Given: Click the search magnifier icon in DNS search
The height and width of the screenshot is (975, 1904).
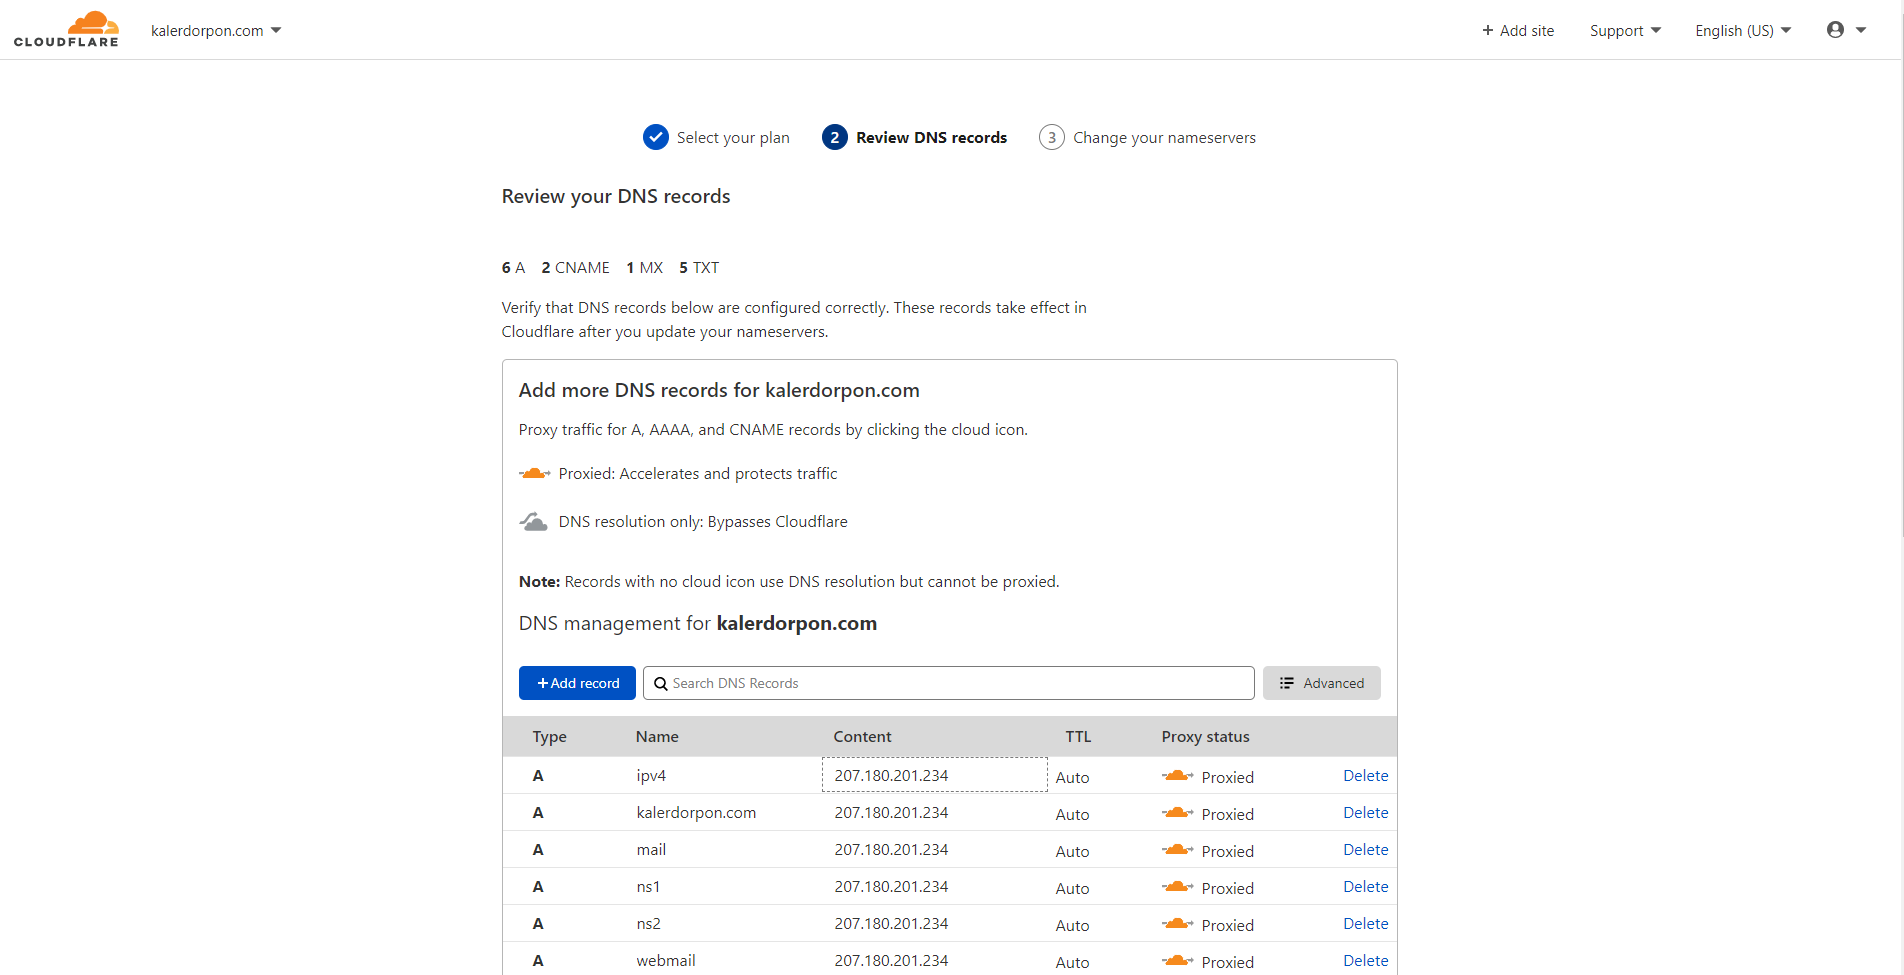Looking at the screenshot, I should click(660, 684).
